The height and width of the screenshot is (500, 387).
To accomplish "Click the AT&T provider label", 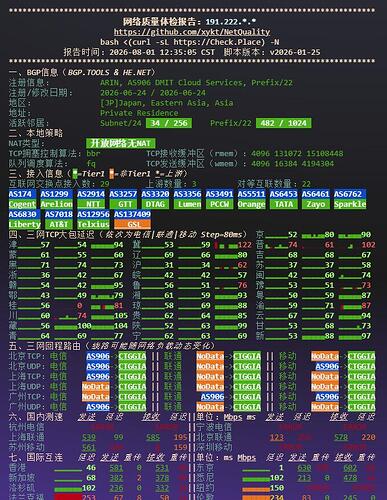I will coord(59,224).
